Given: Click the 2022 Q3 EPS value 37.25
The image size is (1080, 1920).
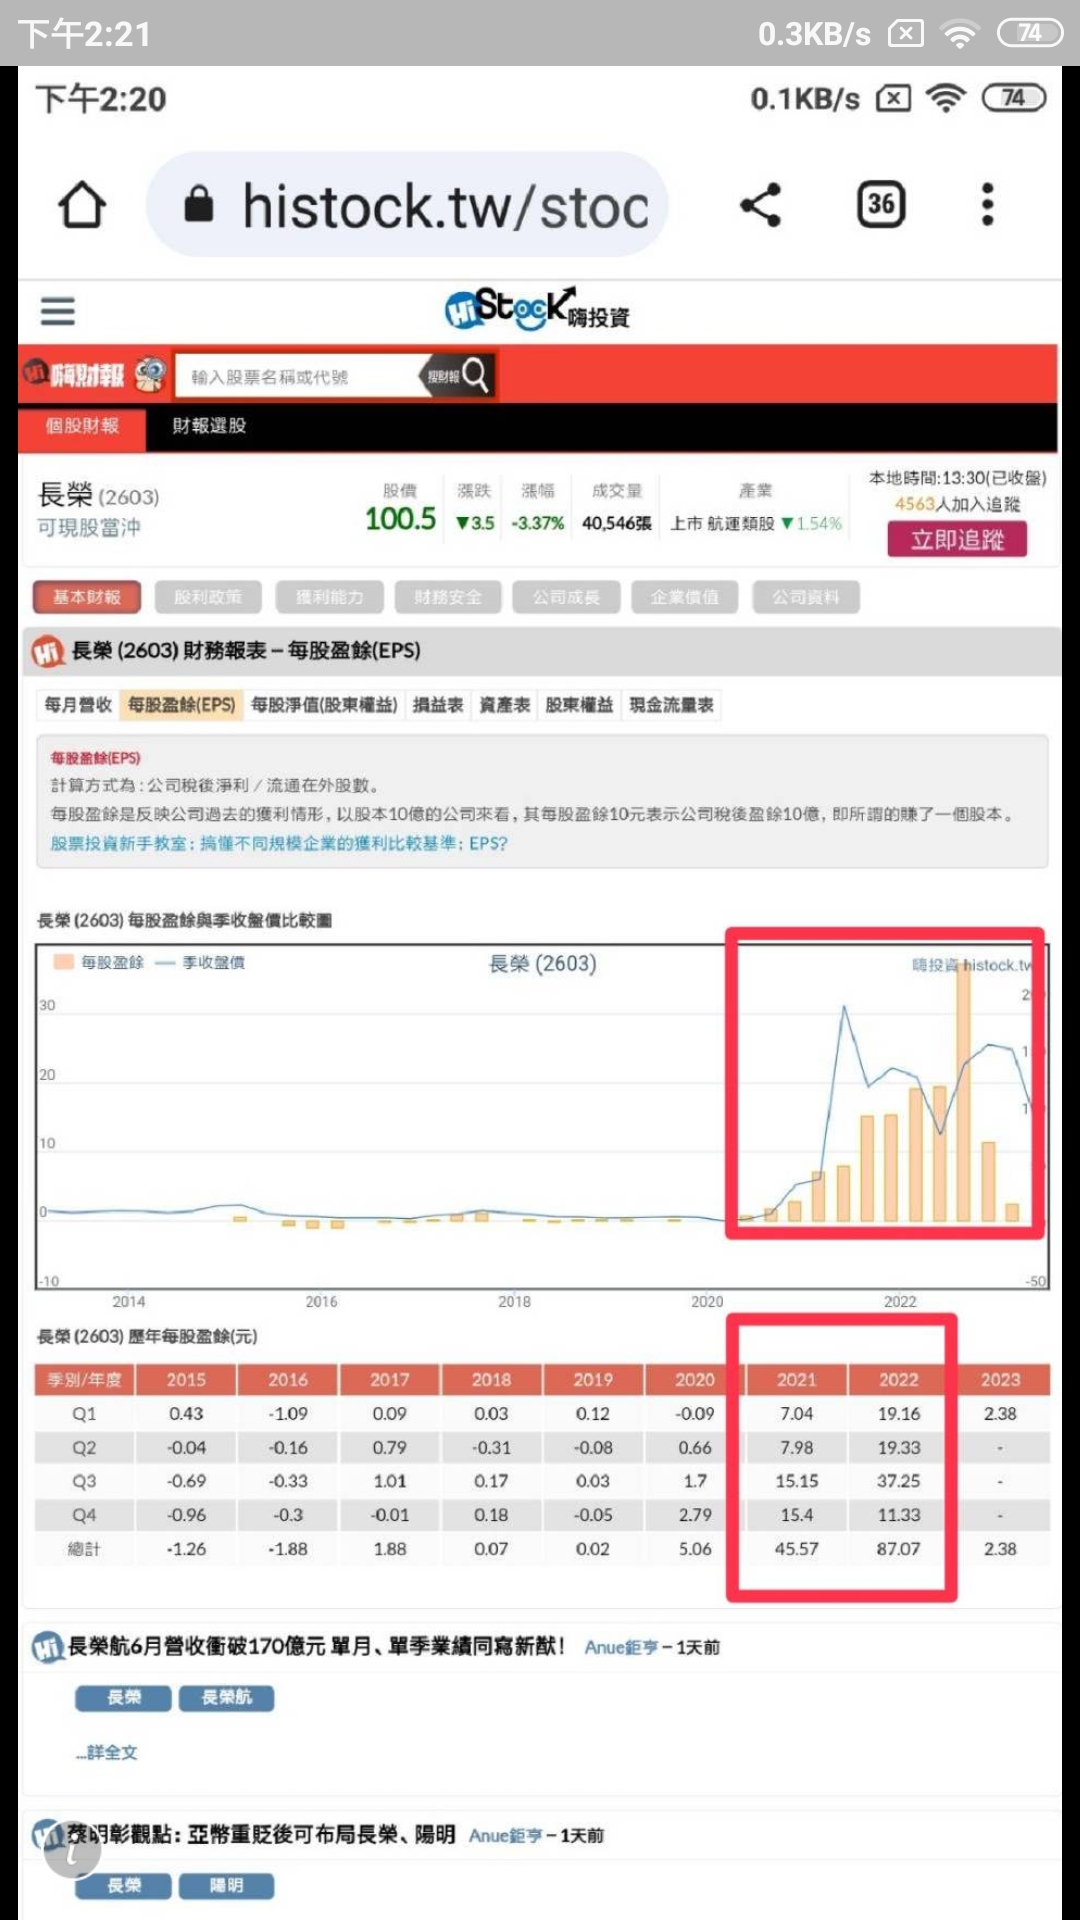Looking at the screenshot, I should coord(899,1481).
